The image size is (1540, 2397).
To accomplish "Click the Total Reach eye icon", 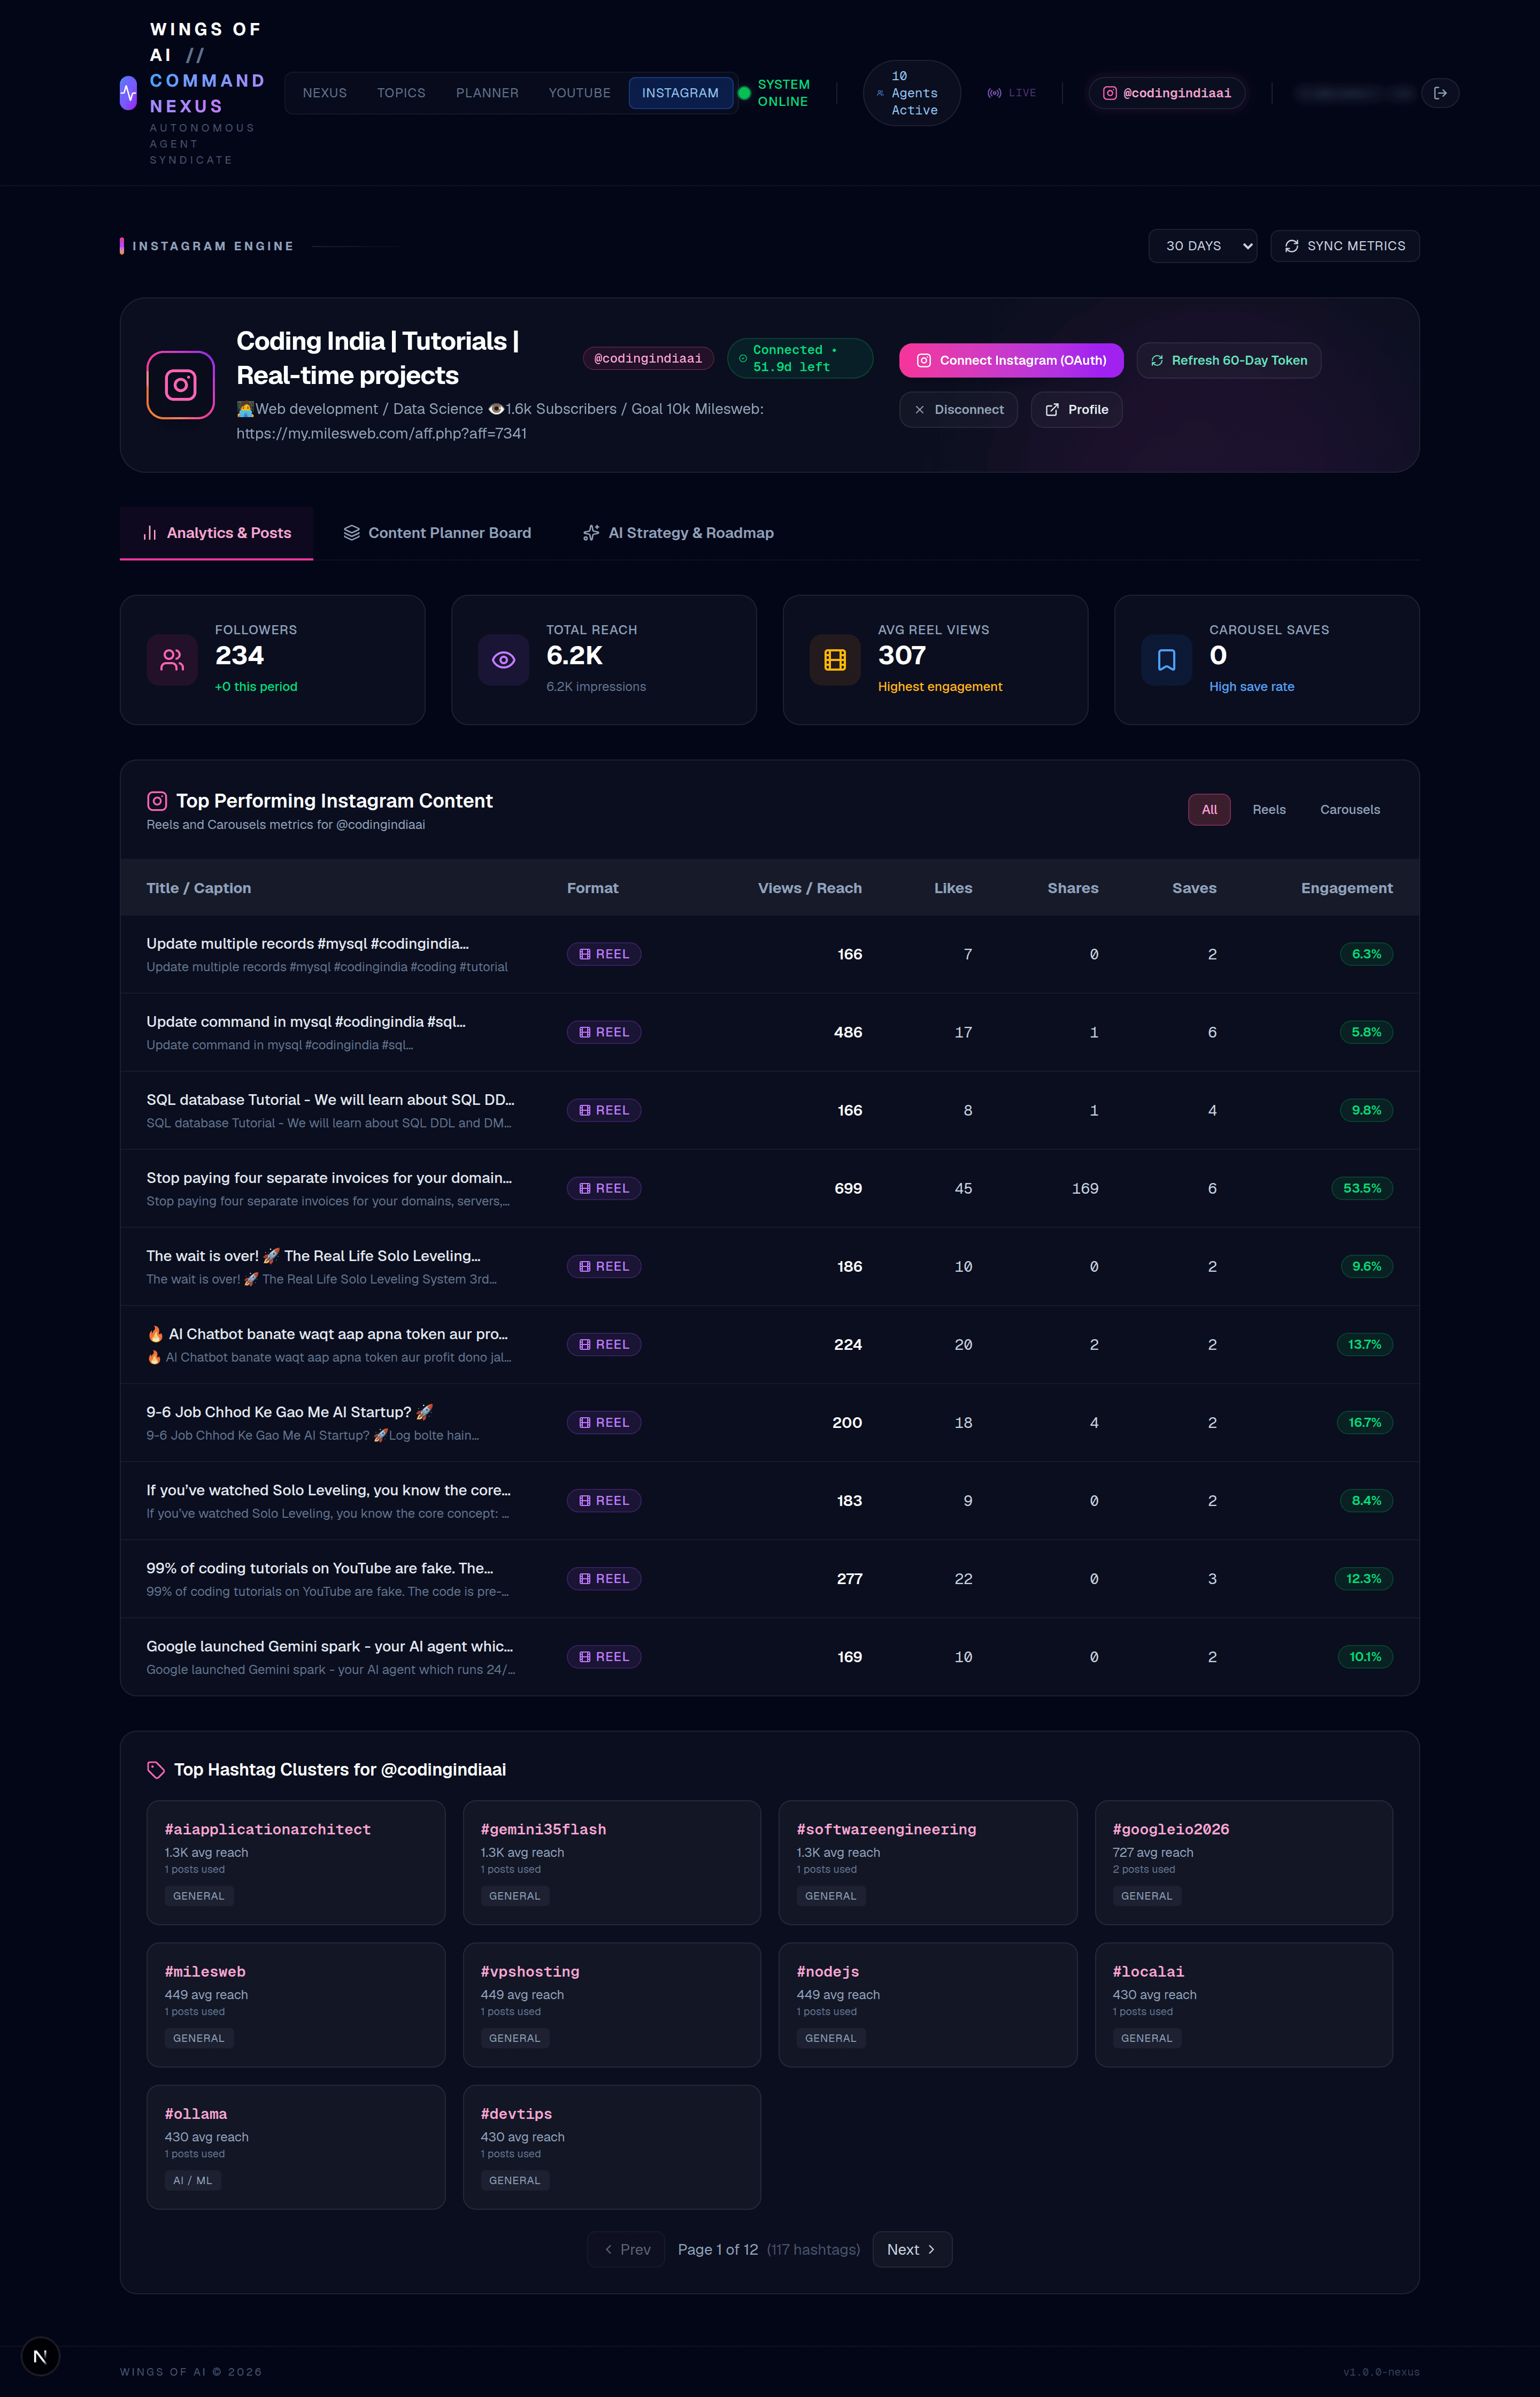I will click(x=503, y=660).
